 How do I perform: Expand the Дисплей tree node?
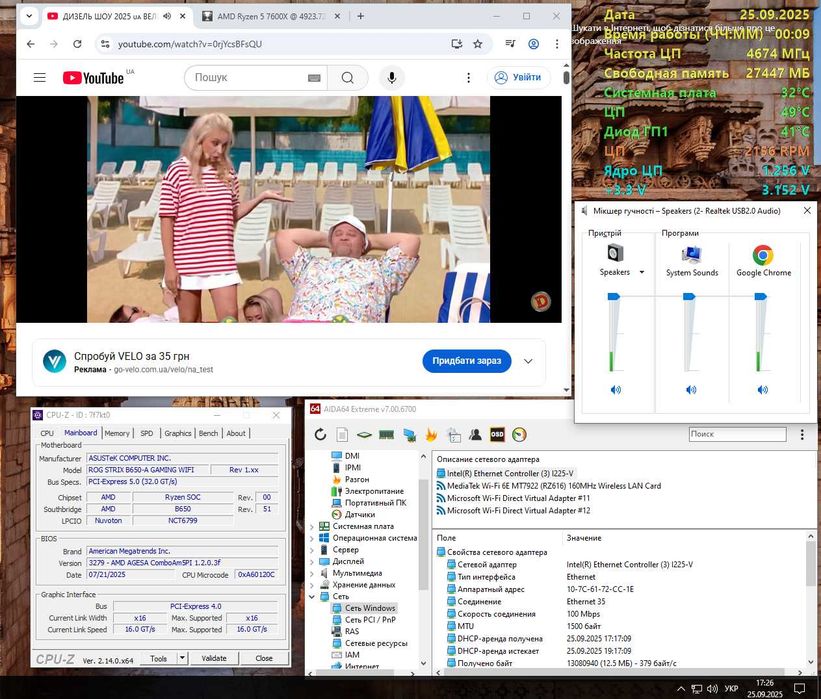point(312,562)
